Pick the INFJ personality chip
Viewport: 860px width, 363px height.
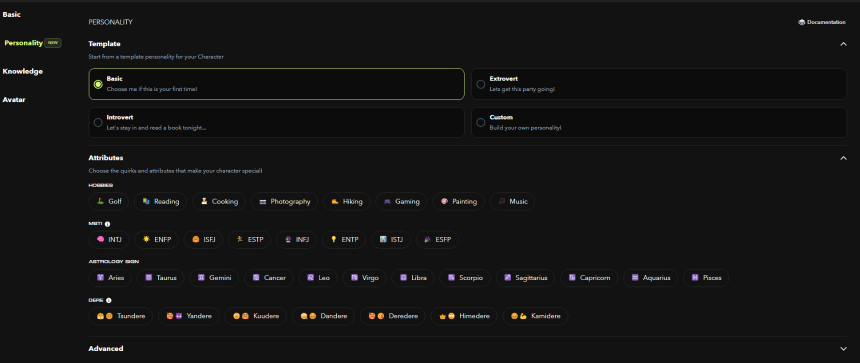[297, 240]
